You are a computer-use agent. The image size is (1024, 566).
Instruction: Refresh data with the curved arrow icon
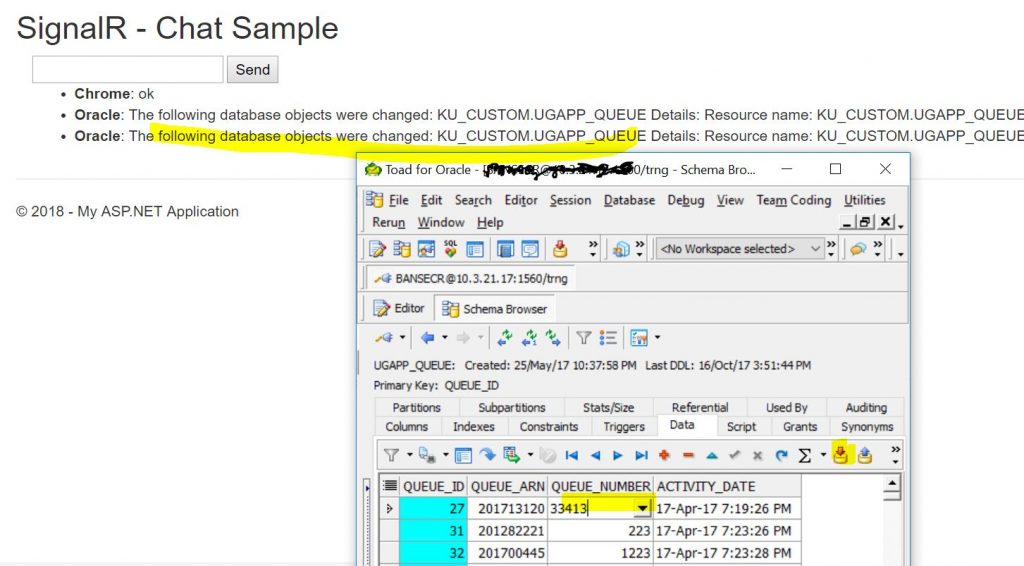coord(781,456)
